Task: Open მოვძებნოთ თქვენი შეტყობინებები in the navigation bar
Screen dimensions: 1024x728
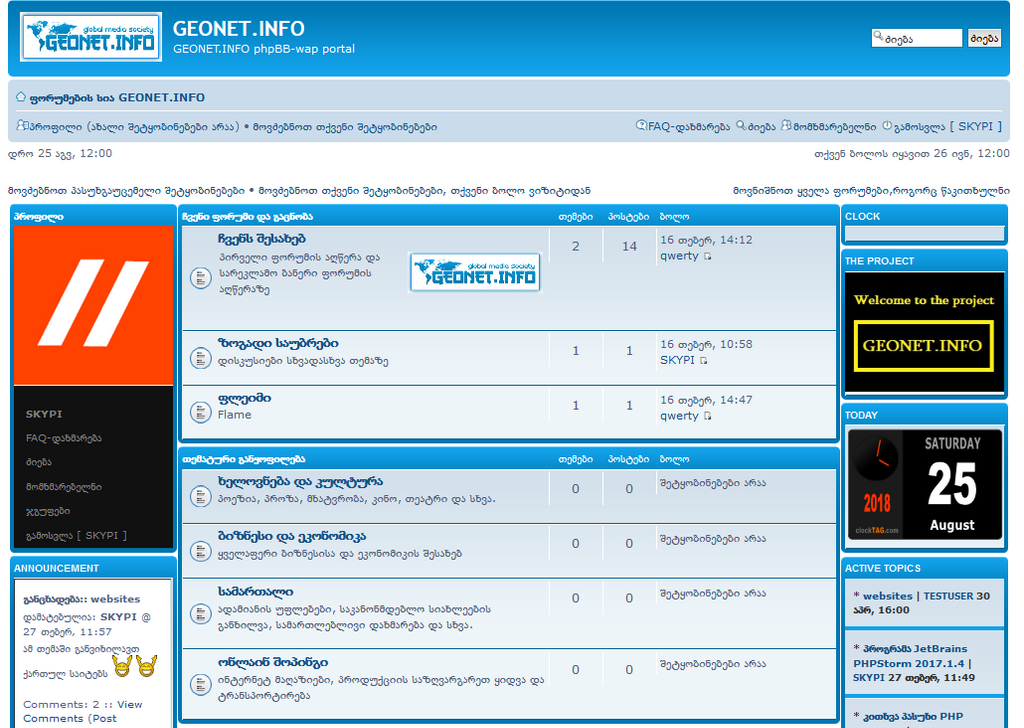Action: (345, 127)
